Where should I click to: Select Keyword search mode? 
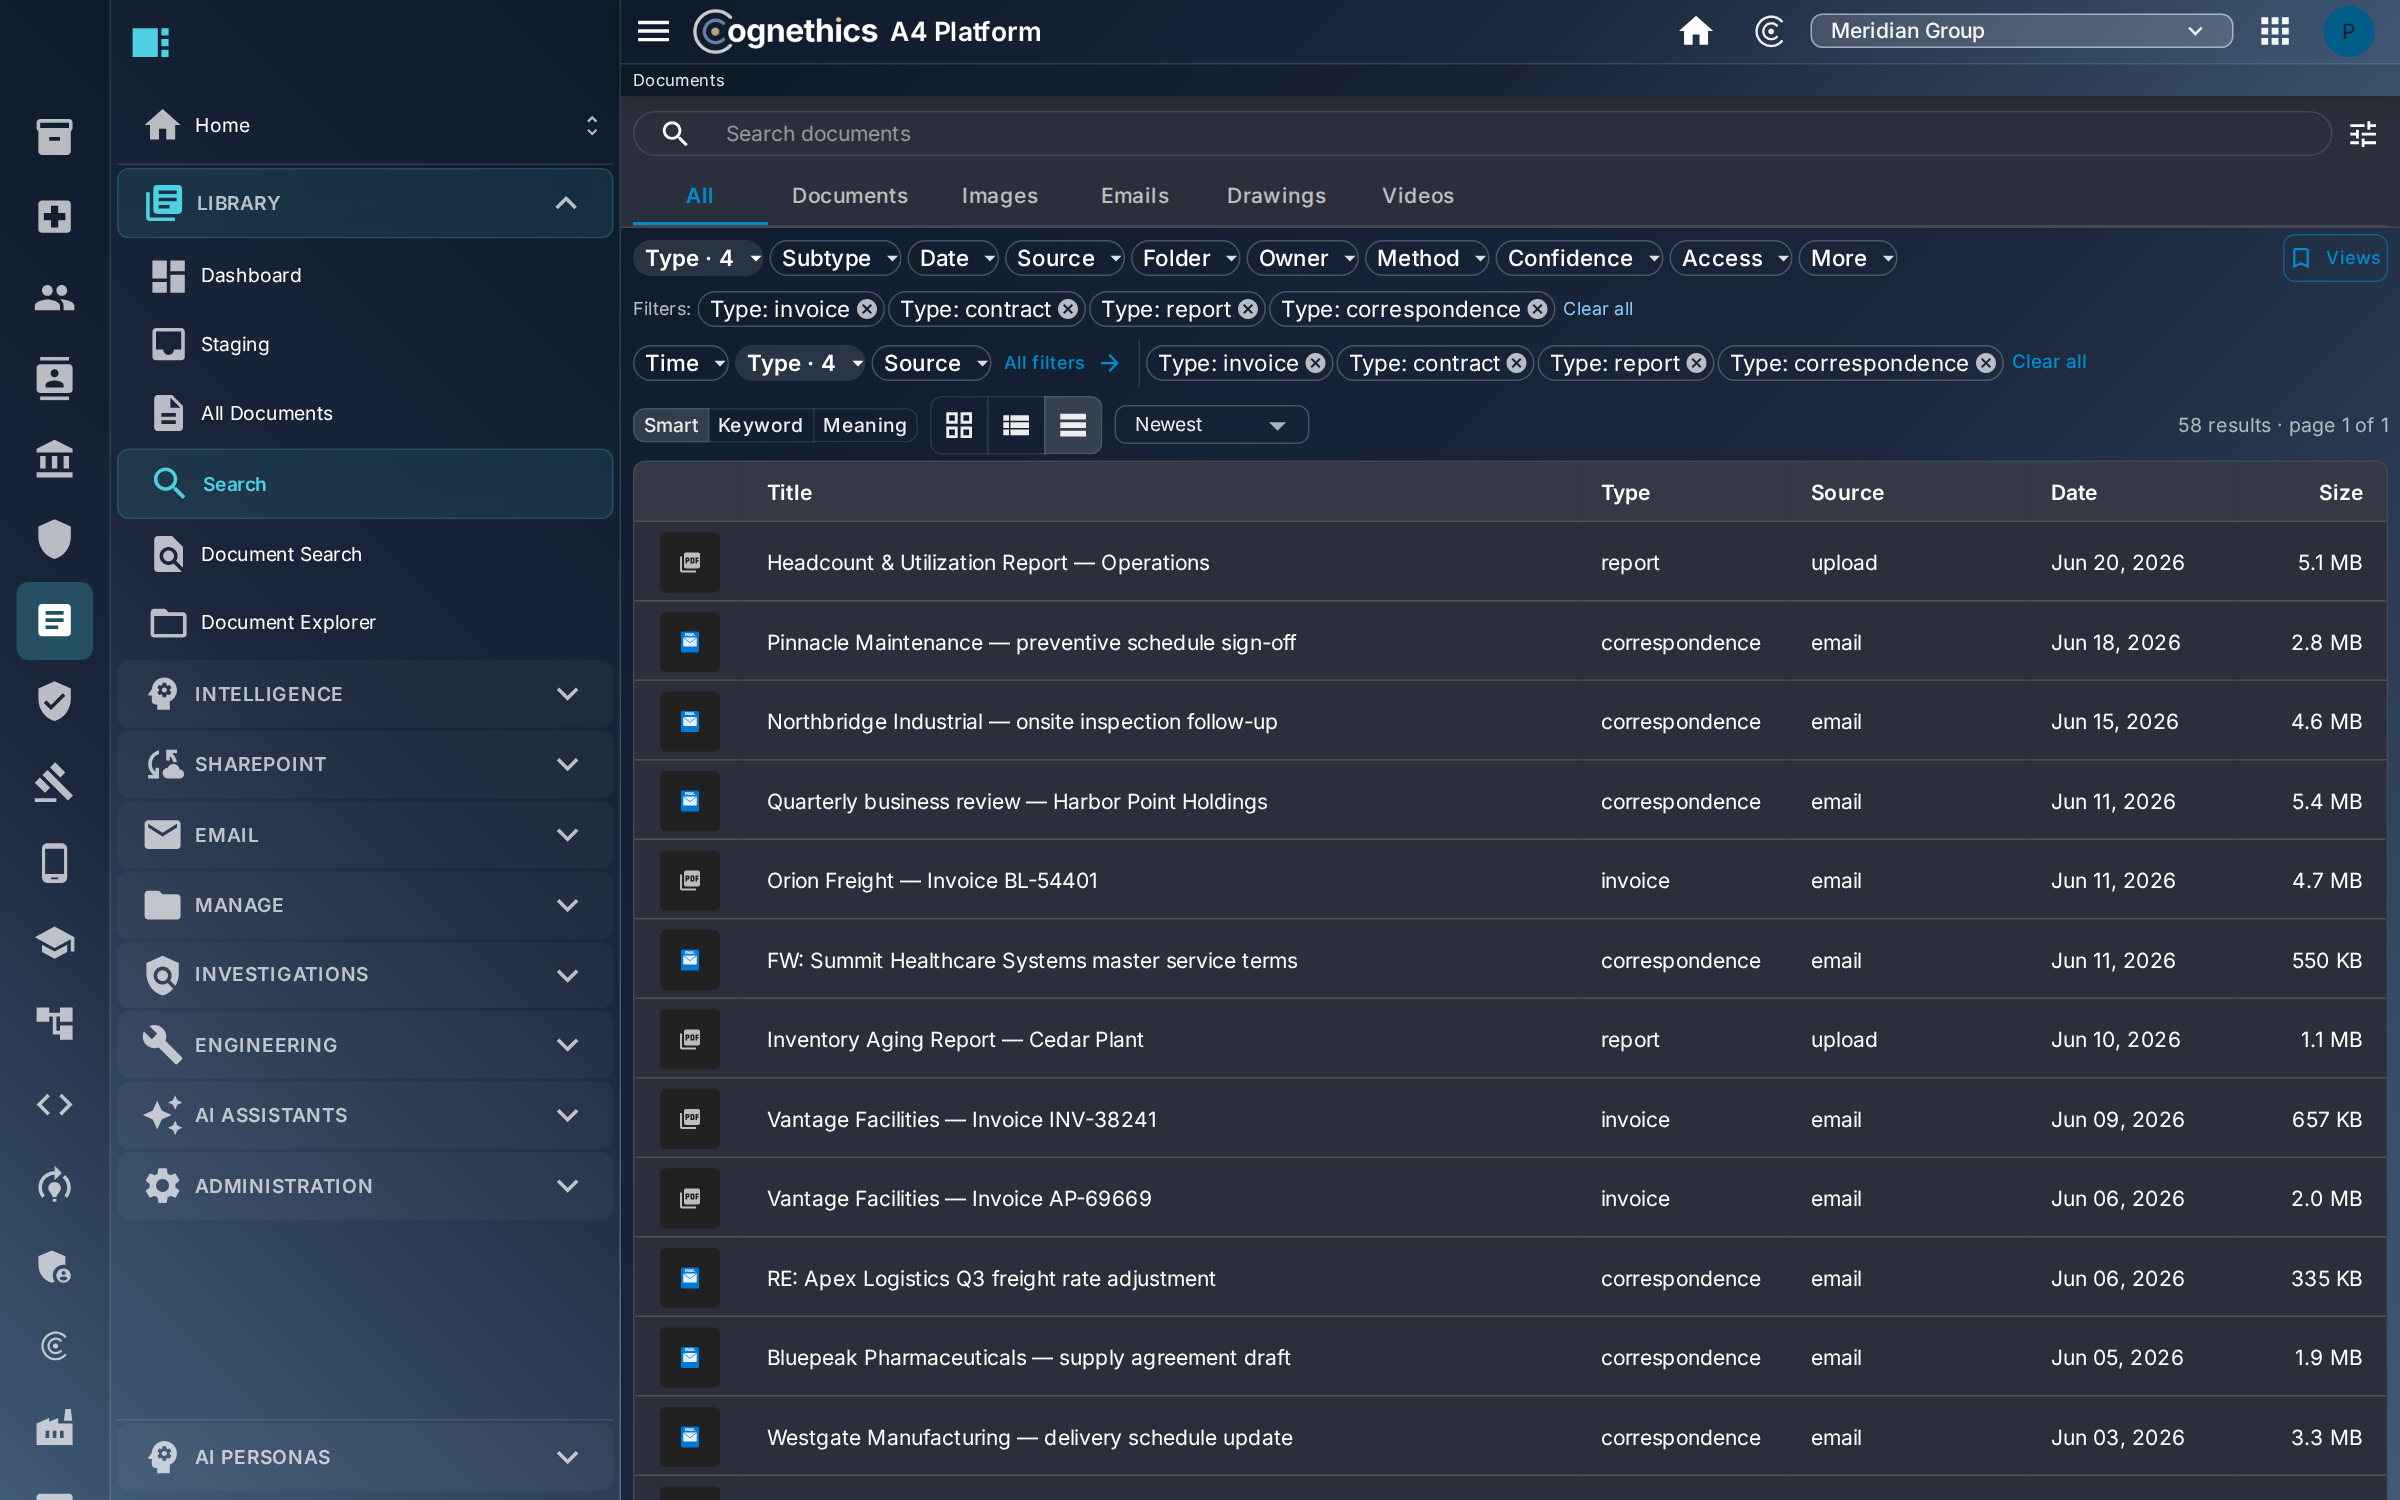click(x=760, y=425)
